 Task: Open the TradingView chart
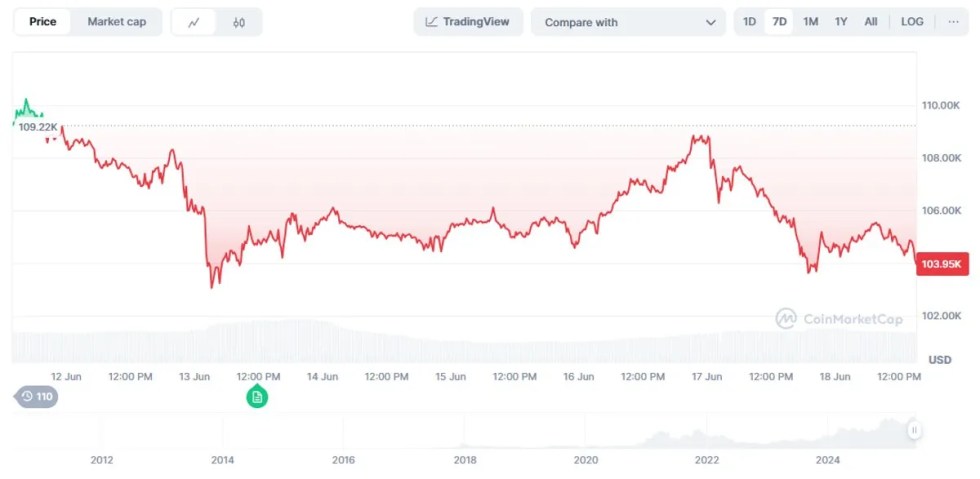coord(468,22)
